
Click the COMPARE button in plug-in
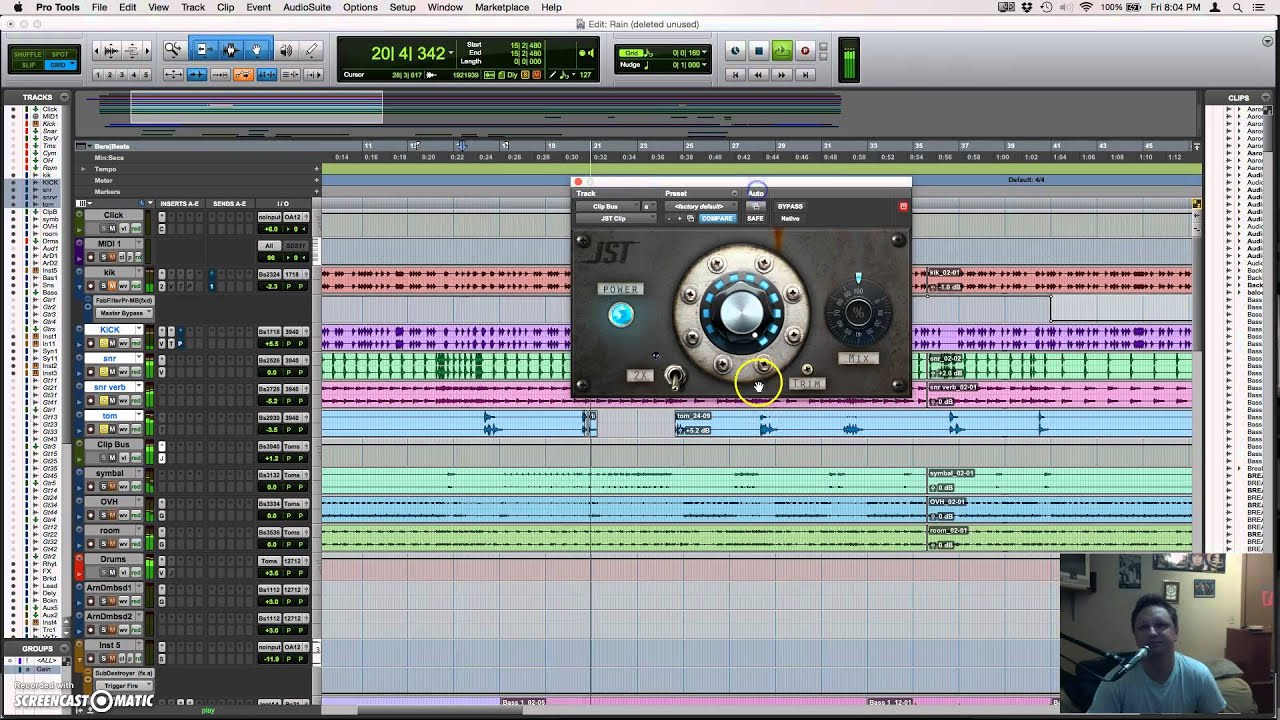click(x=716, y=218)
